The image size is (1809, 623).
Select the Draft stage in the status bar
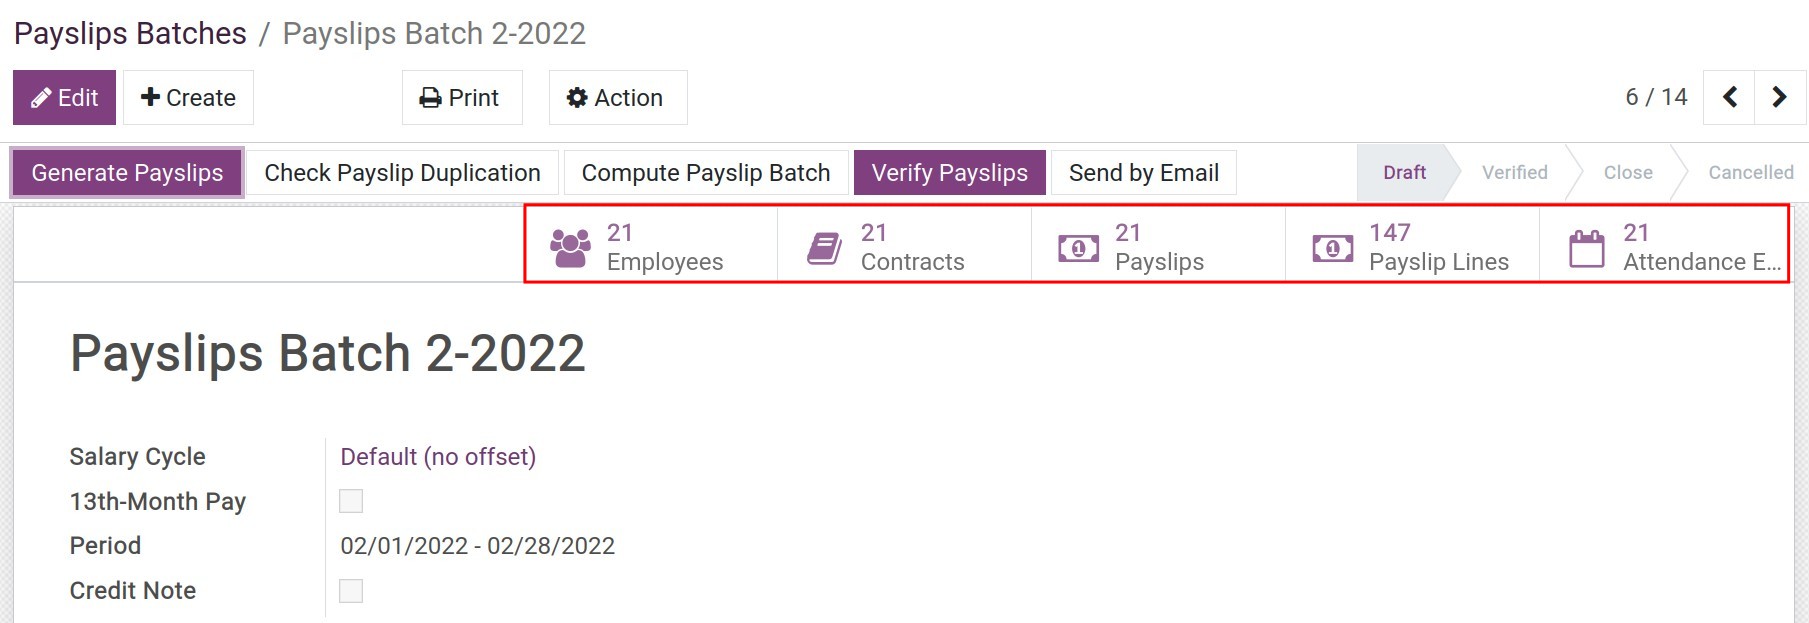[x=1402, y=172]
